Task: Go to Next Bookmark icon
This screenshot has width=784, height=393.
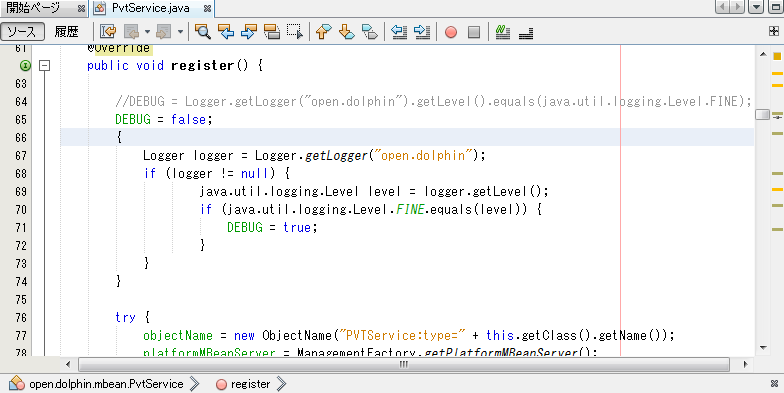Action: coord(346,32)
